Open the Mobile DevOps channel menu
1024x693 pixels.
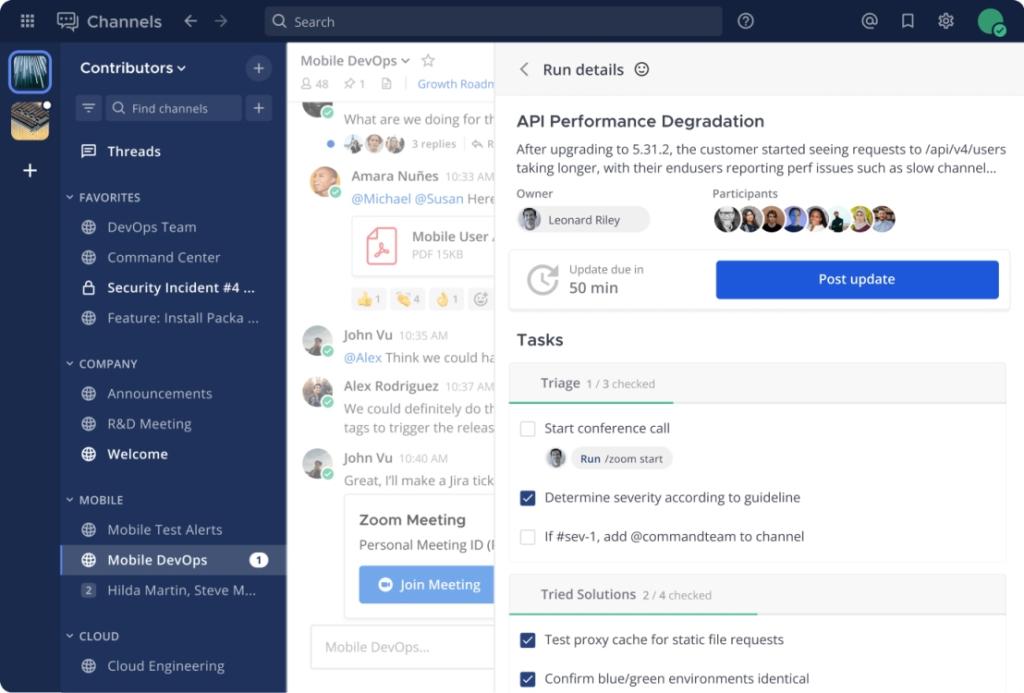pos(404,60)
